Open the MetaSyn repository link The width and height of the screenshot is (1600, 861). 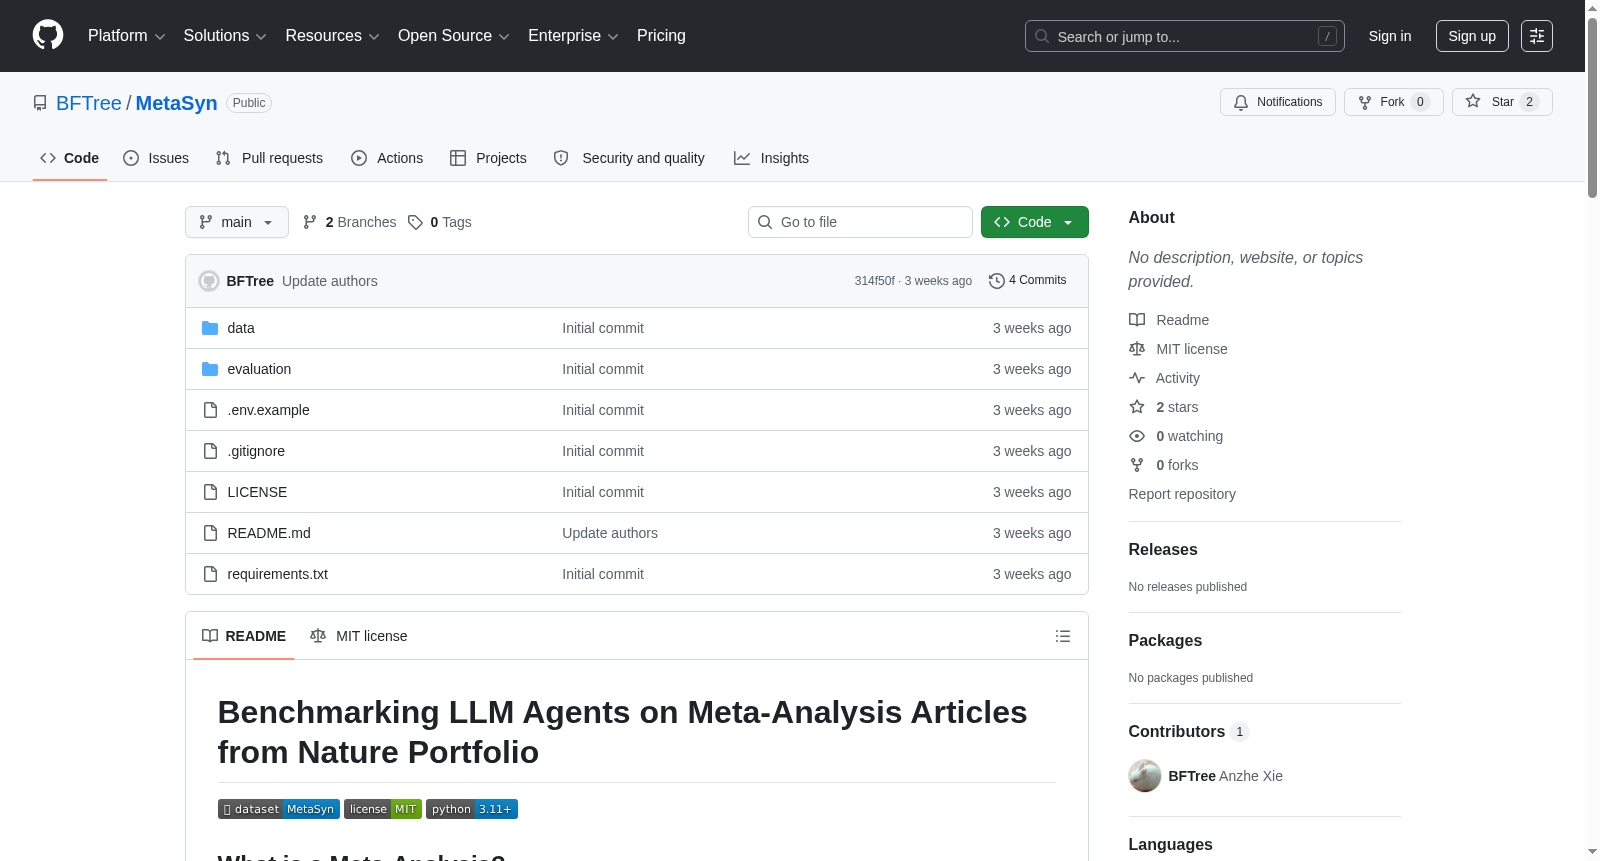pyautogui.click(x=176, y=103)
